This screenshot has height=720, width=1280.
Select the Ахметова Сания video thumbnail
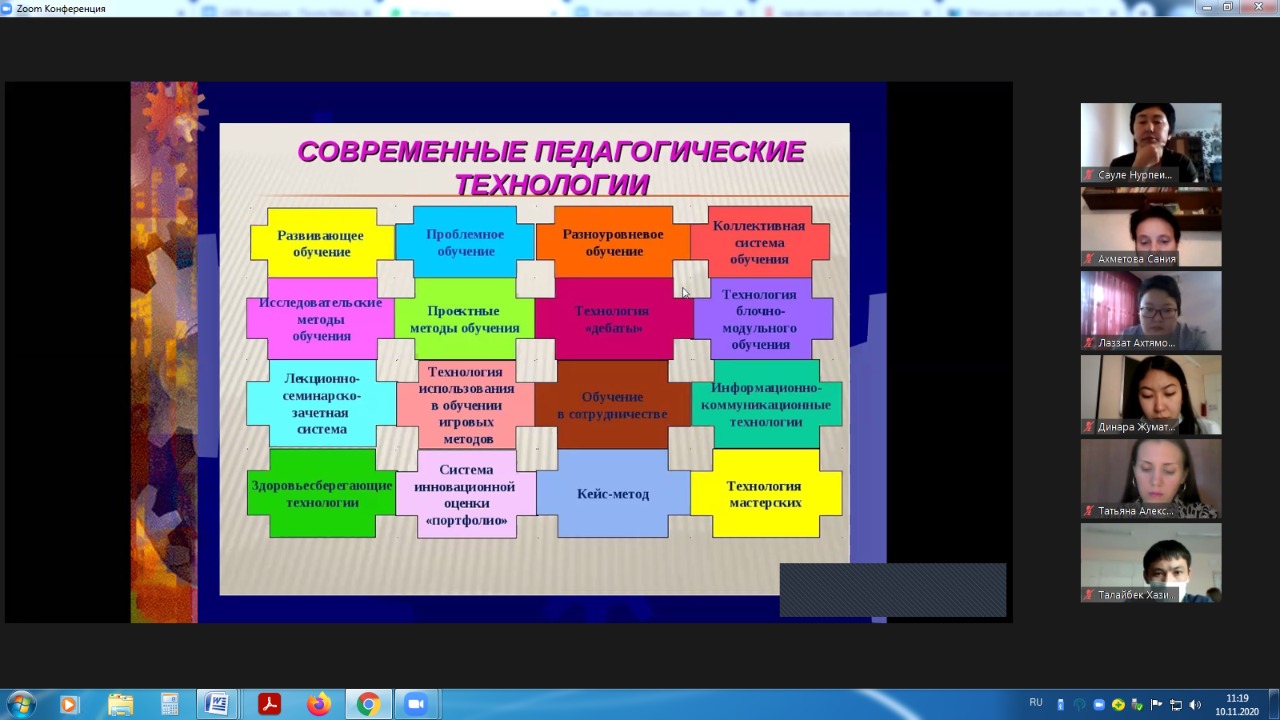tap(1150, 227)
